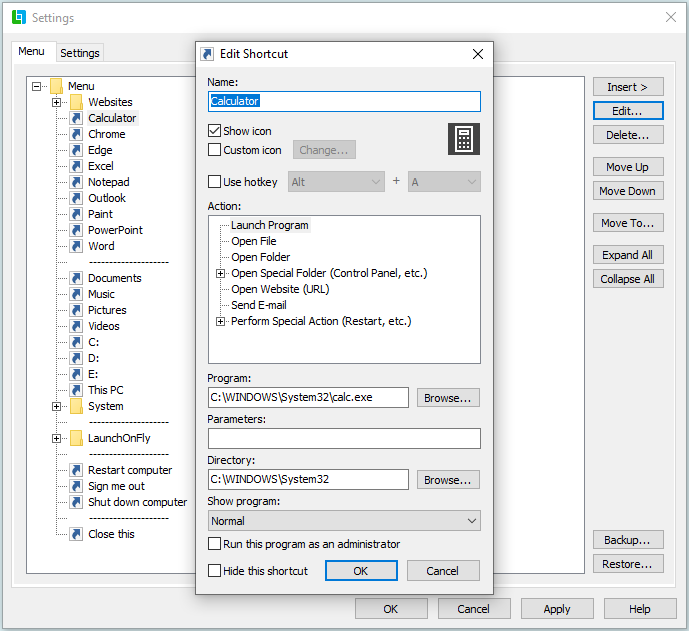Click the LaunchOnFly folder icon
The width and height of the screenshot is (689, 631).
coord(76,438)
